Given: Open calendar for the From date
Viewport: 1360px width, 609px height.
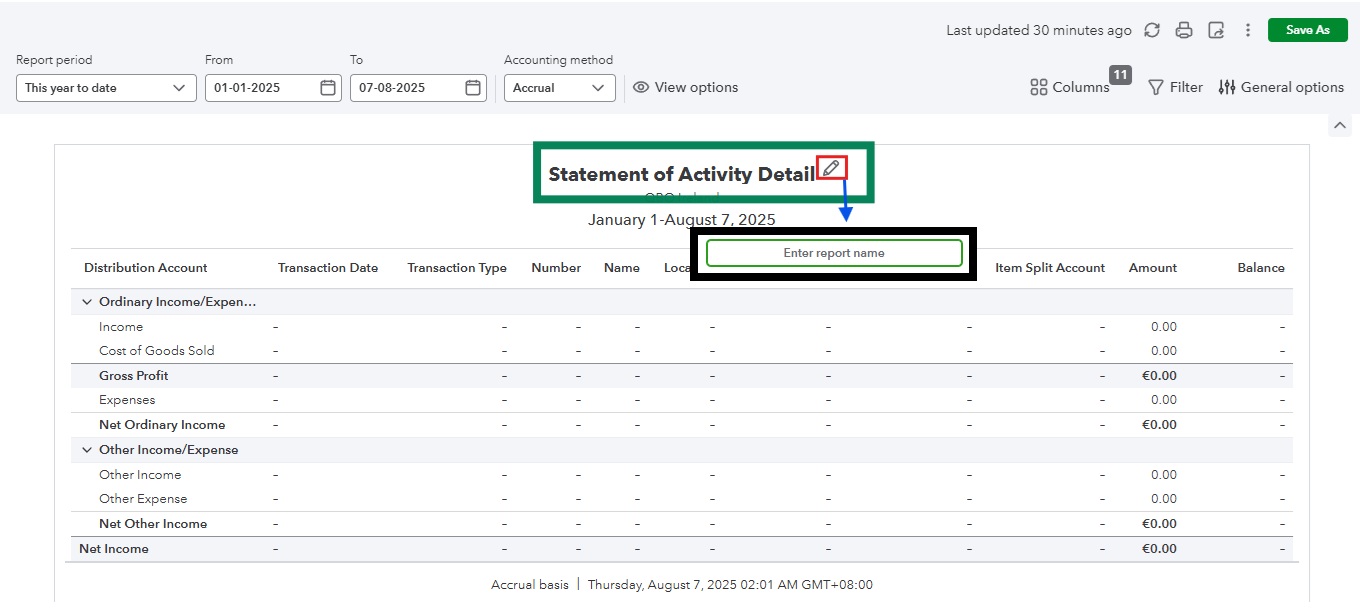Looking at the screenshot, I should point(328,88).
